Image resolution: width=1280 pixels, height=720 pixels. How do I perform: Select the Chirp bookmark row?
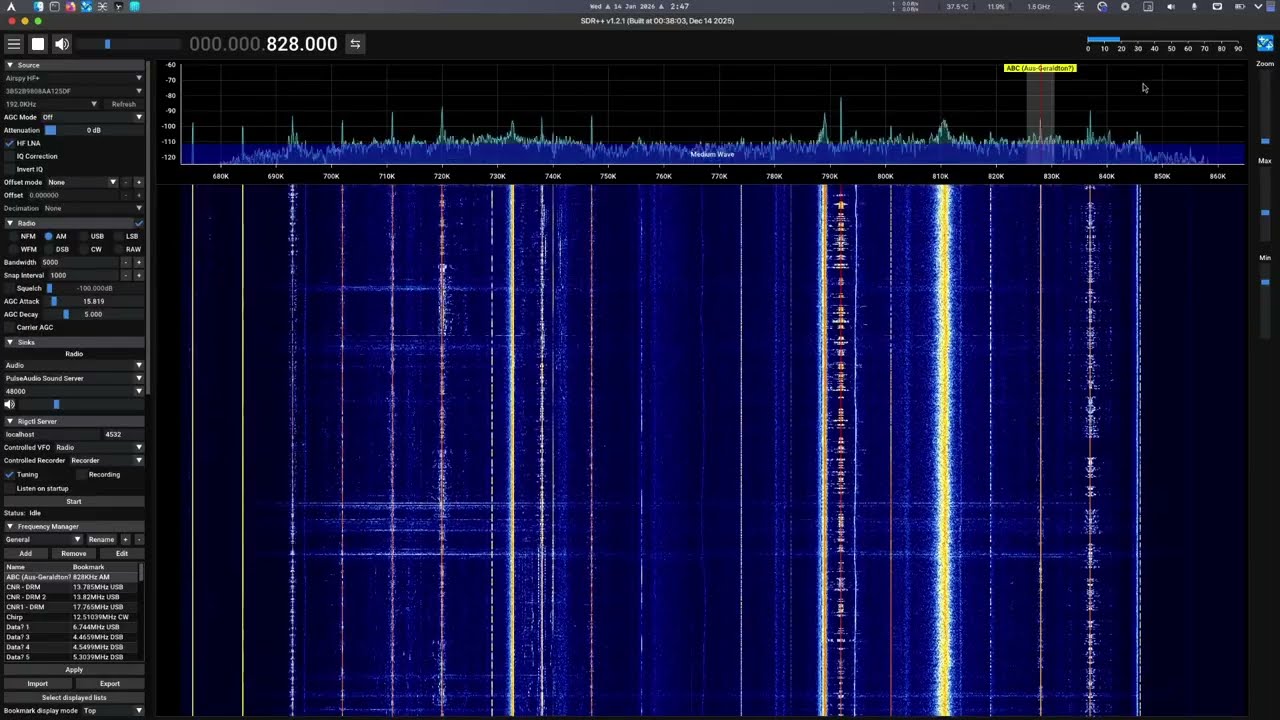click(72, 617)
